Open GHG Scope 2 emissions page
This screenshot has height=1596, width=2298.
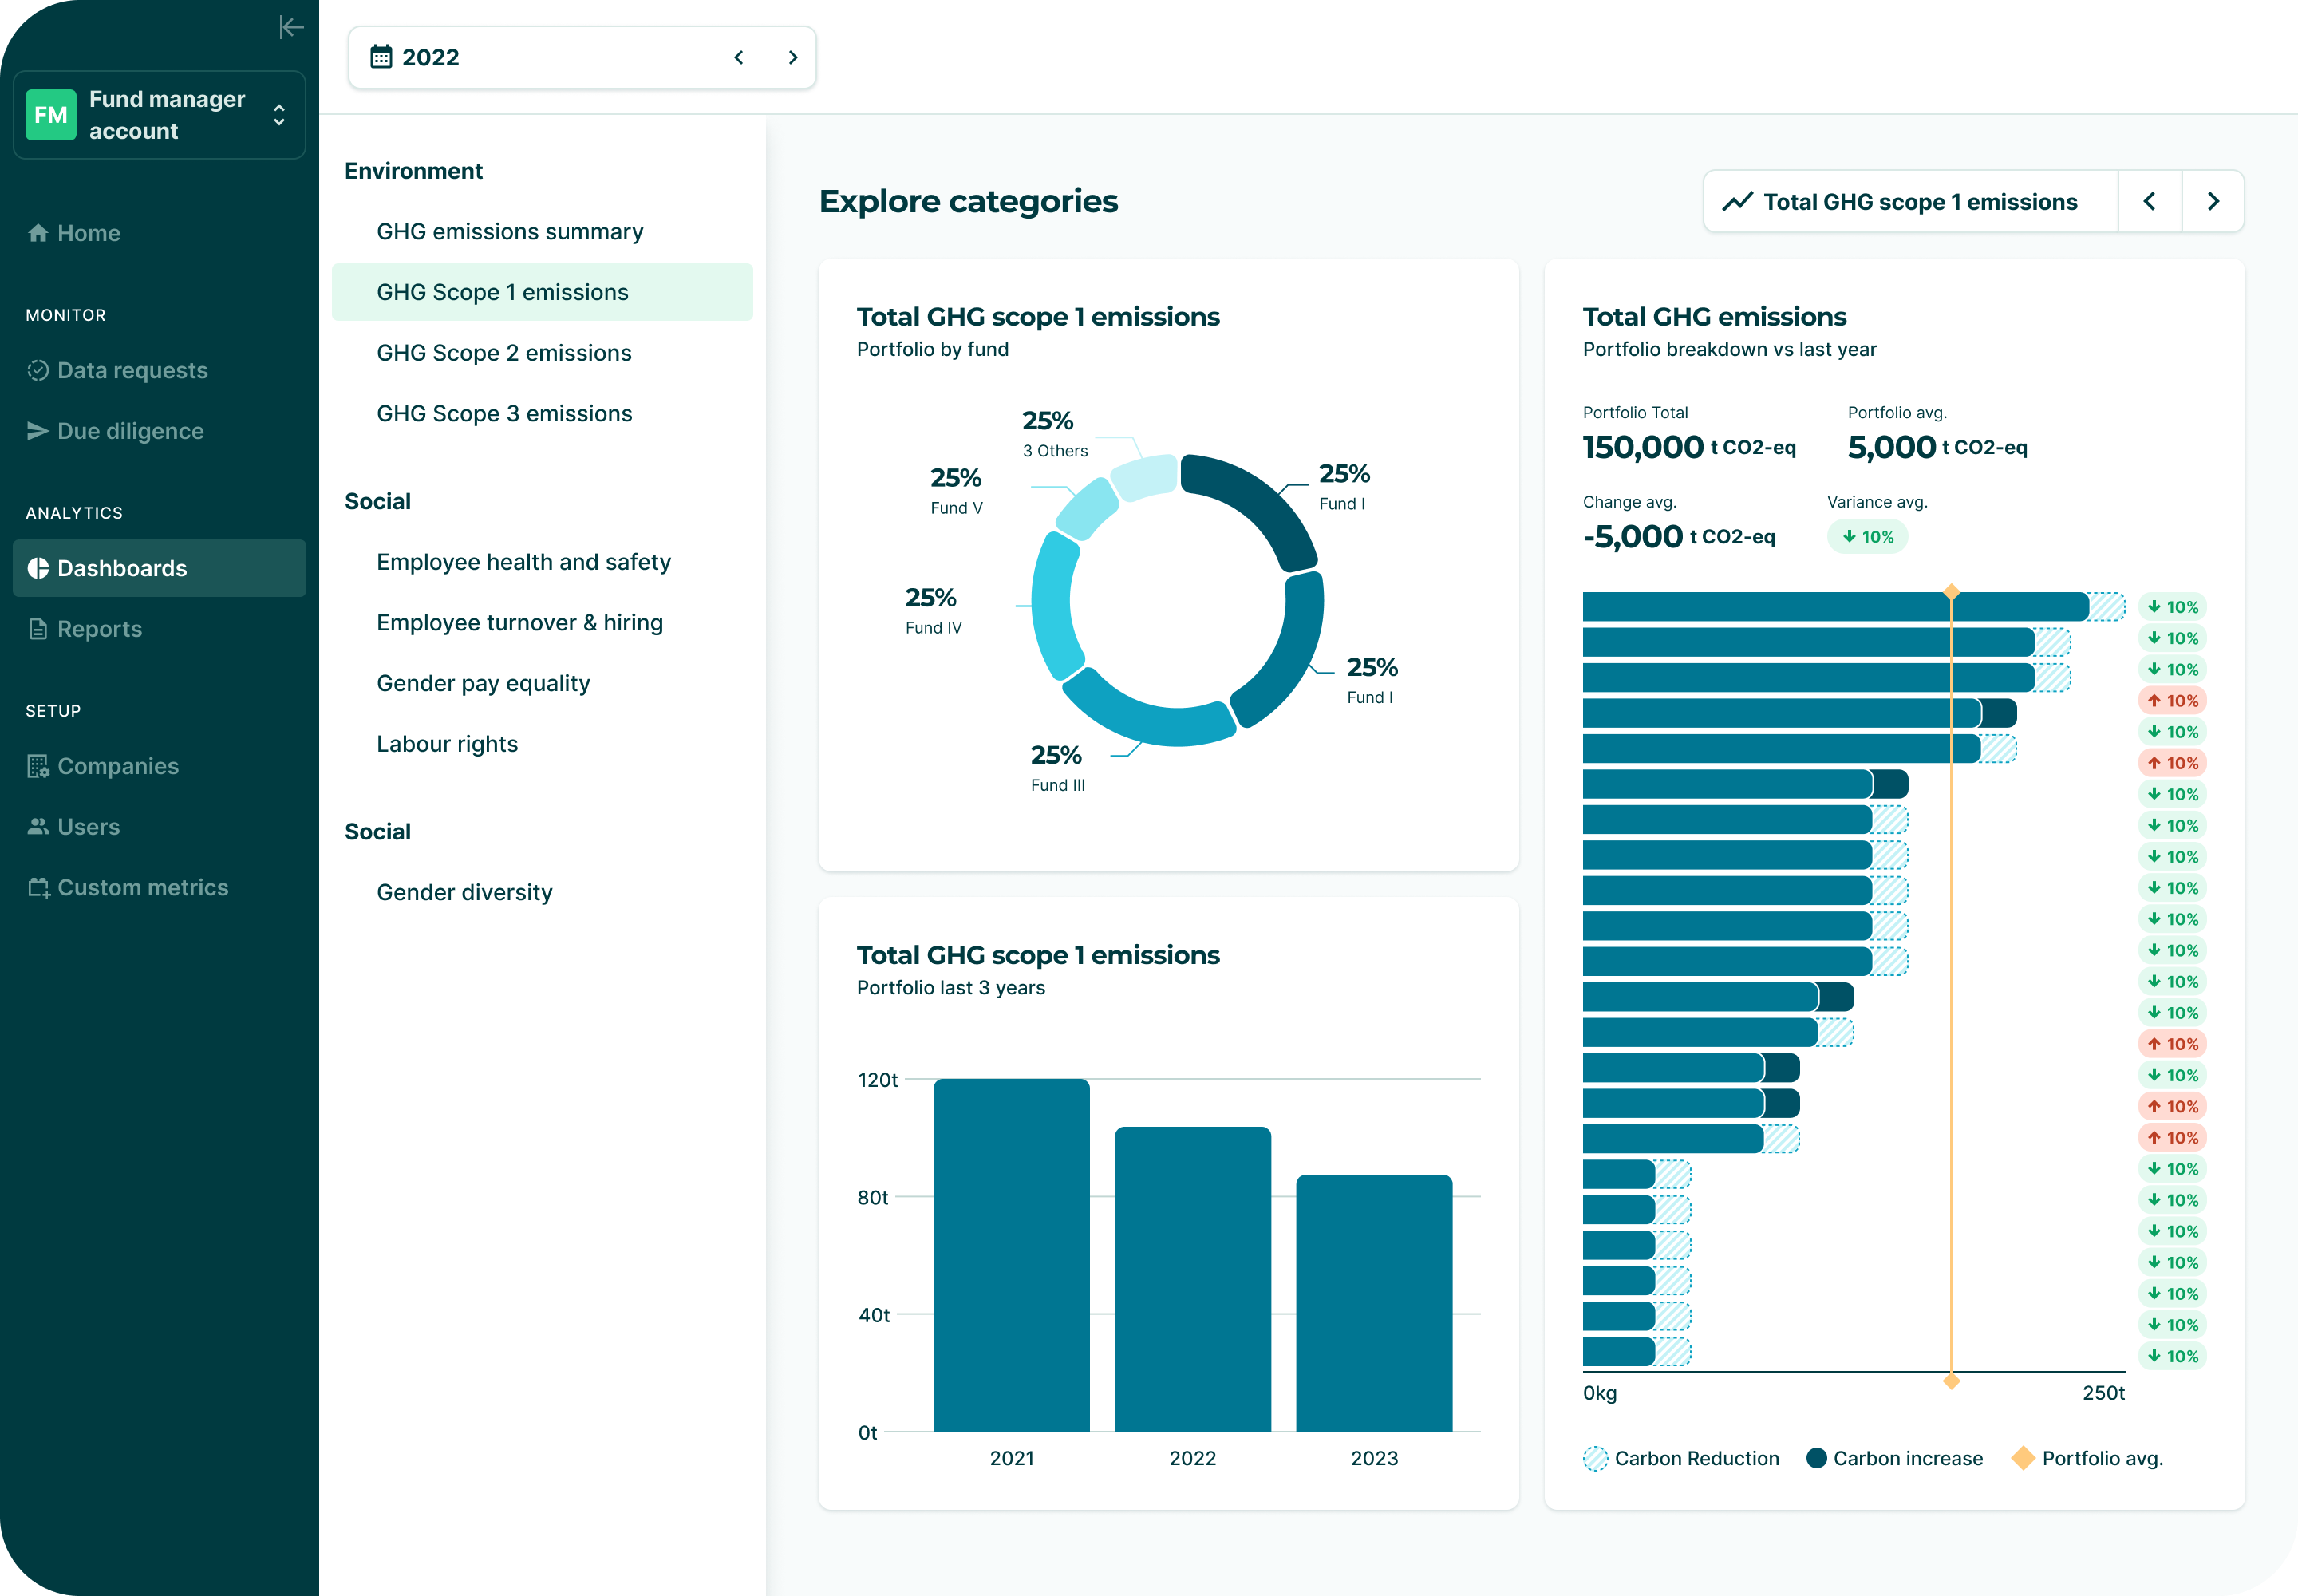[x=504, y=353]
